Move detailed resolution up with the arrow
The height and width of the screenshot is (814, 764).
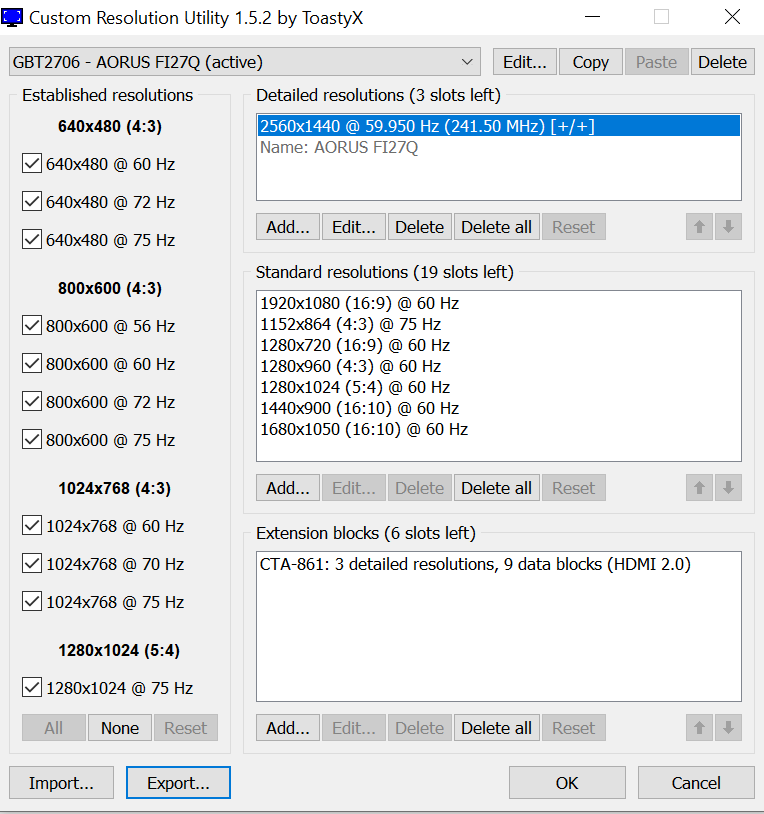[699, 227]
